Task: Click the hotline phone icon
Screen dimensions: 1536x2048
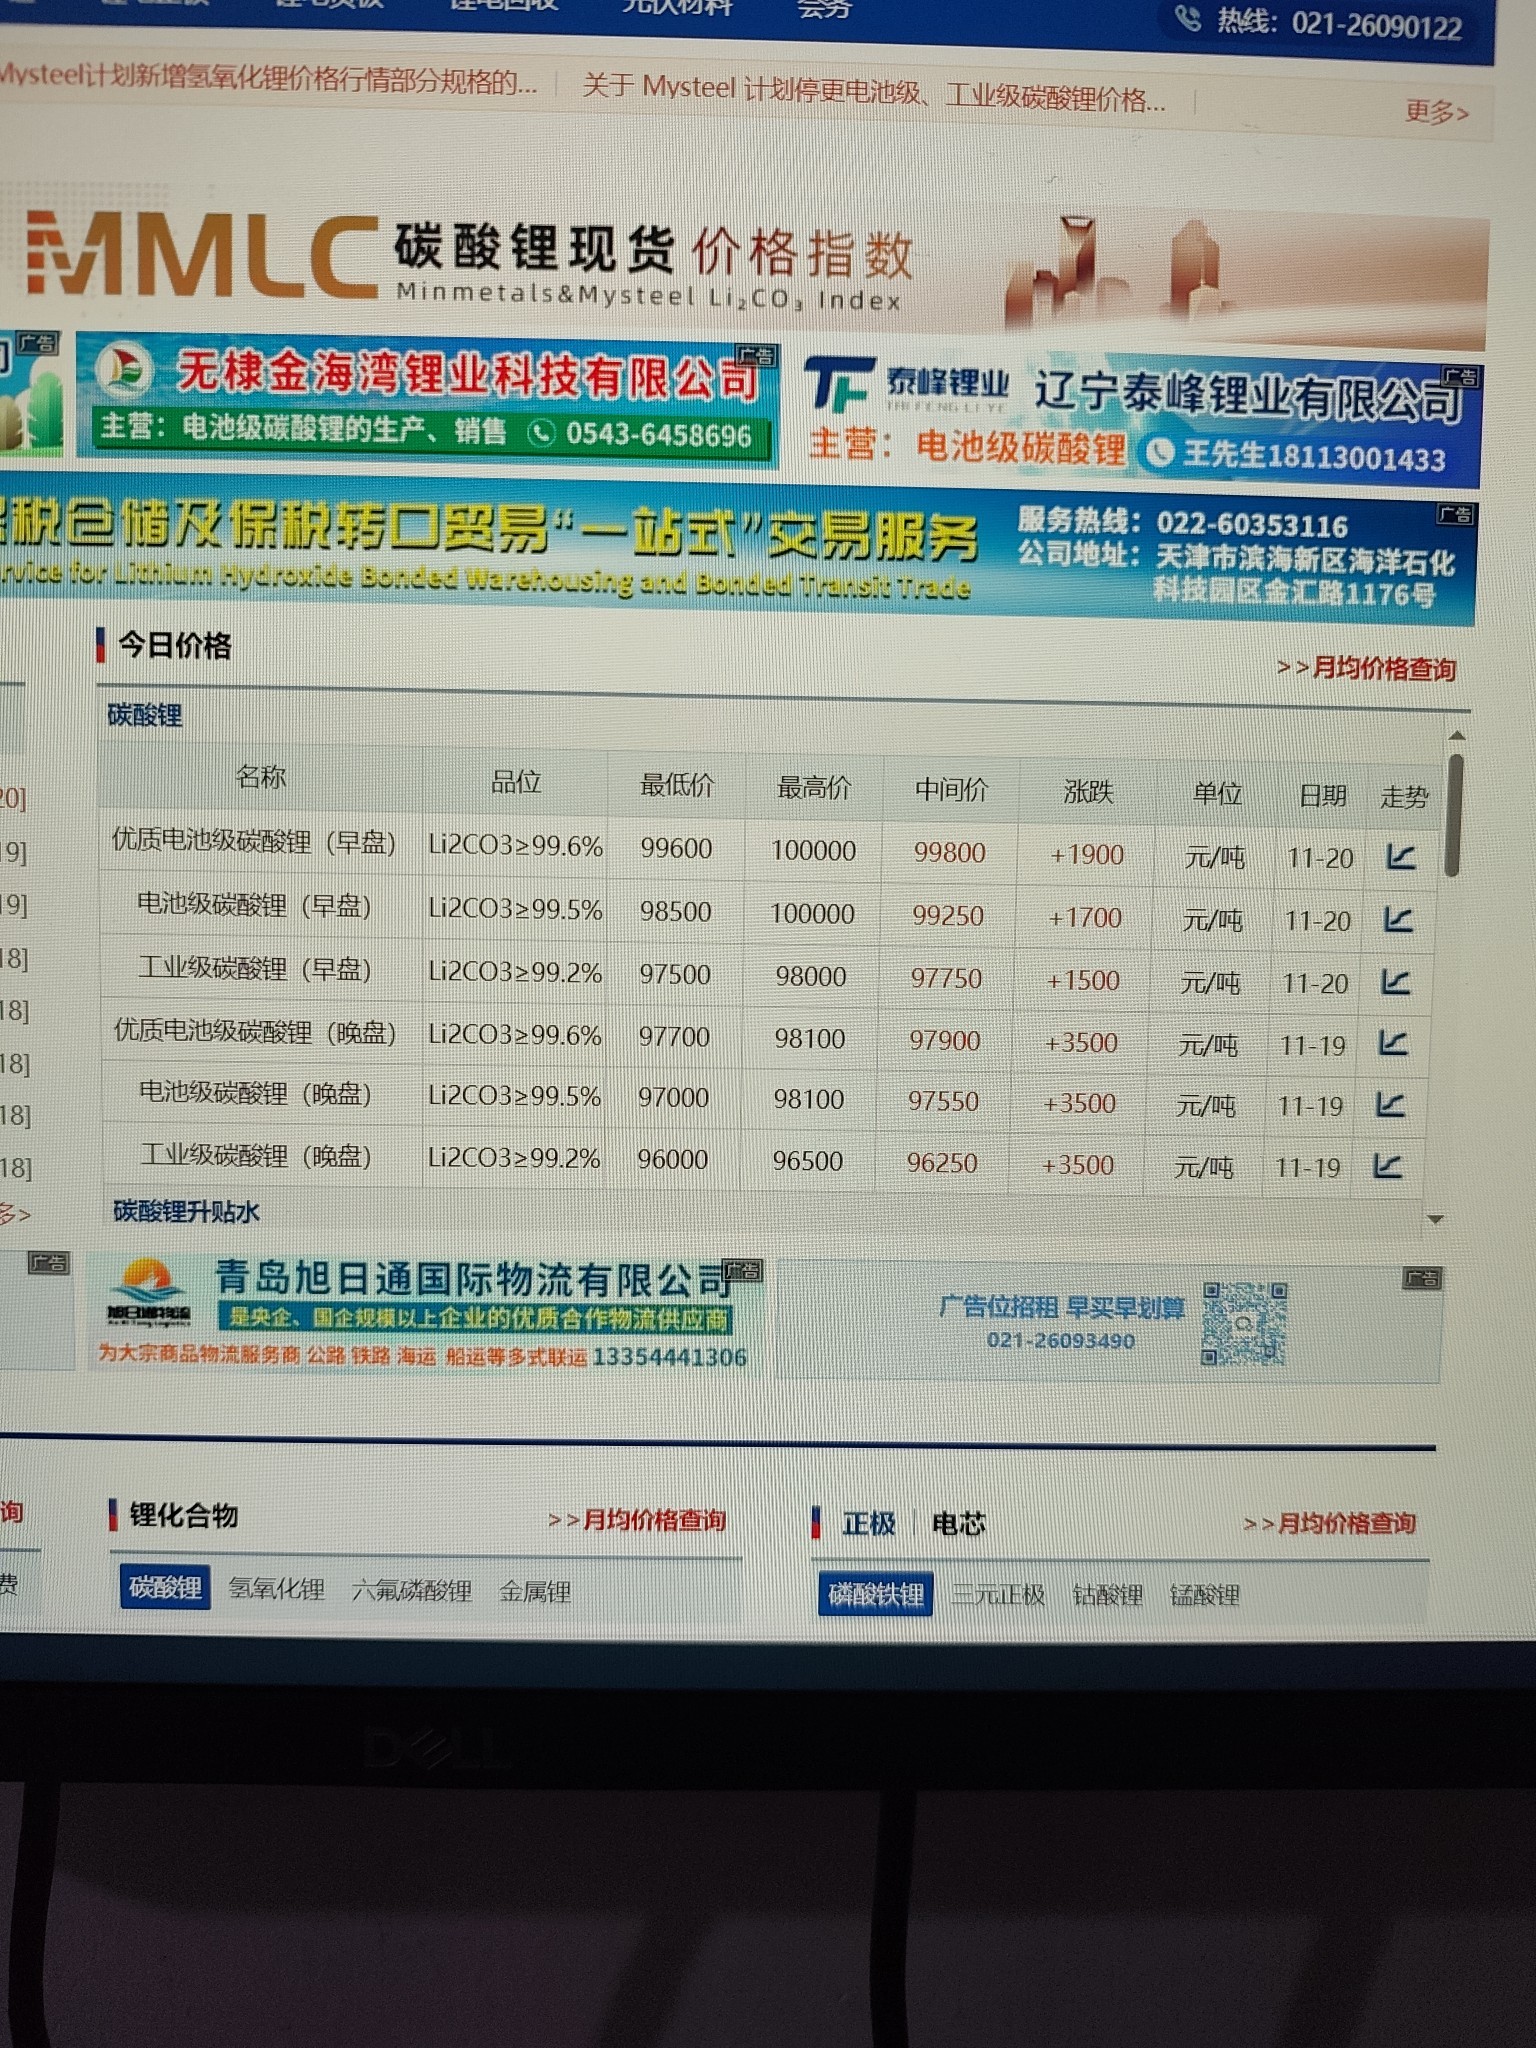Action: [1188, 18]
